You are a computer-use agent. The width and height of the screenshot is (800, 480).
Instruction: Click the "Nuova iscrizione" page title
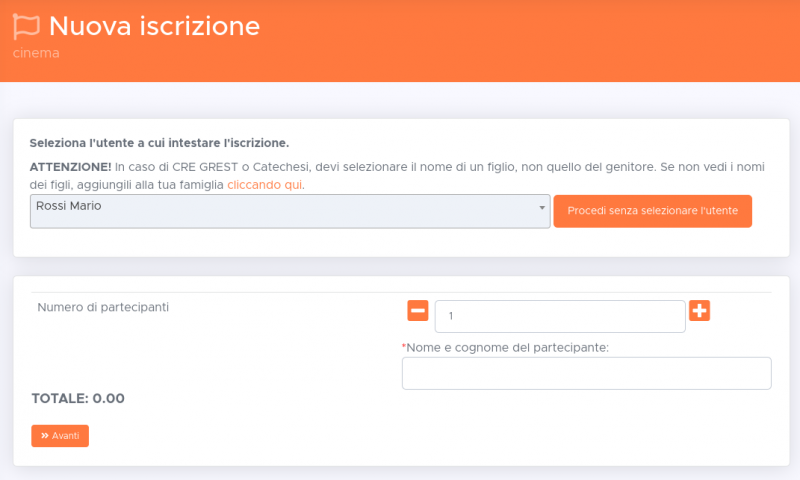tap(154, 27)
